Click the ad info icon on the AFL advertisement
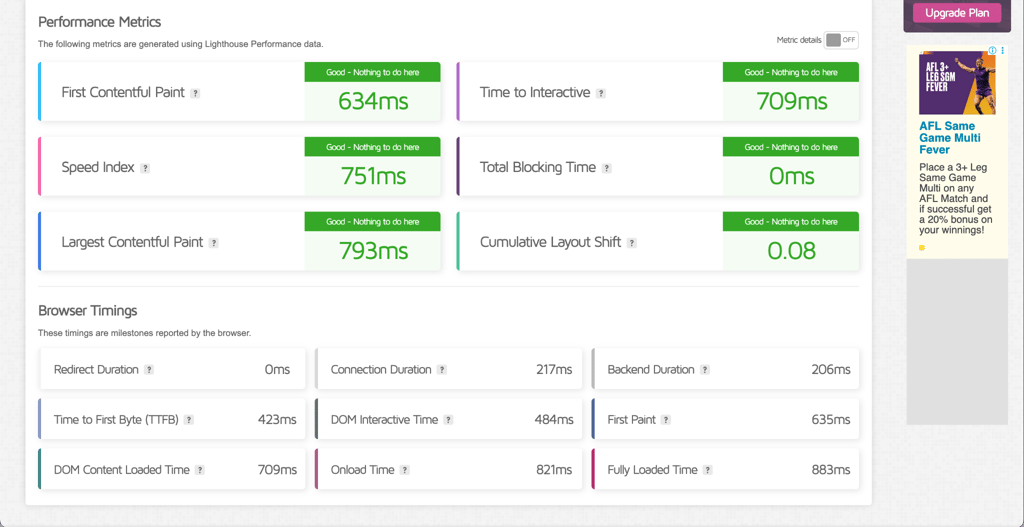1024x527 pixels. 991,50
